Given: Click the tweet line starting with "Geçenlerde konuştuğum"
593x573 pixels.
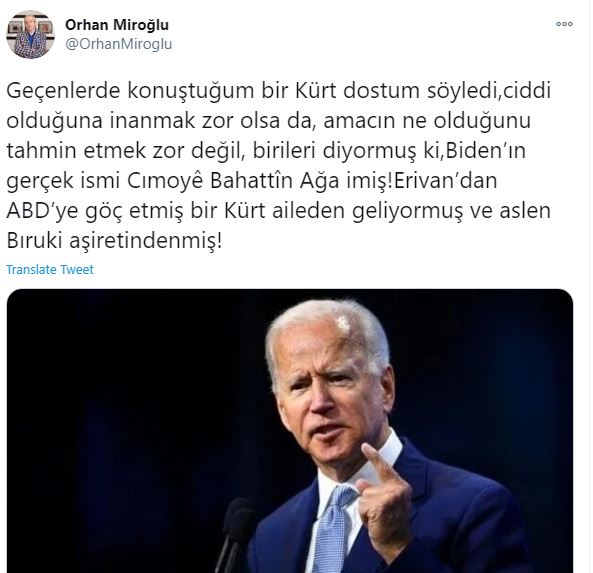Looking at the screenshot, I should 279,91.
